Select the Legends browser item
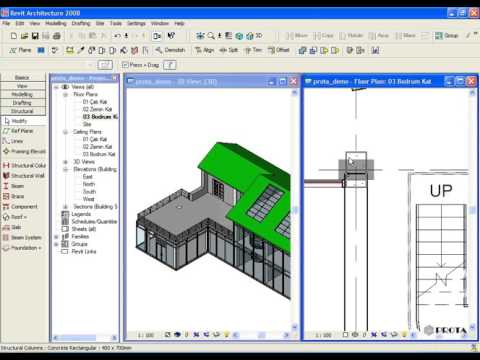 coord(81,214)
